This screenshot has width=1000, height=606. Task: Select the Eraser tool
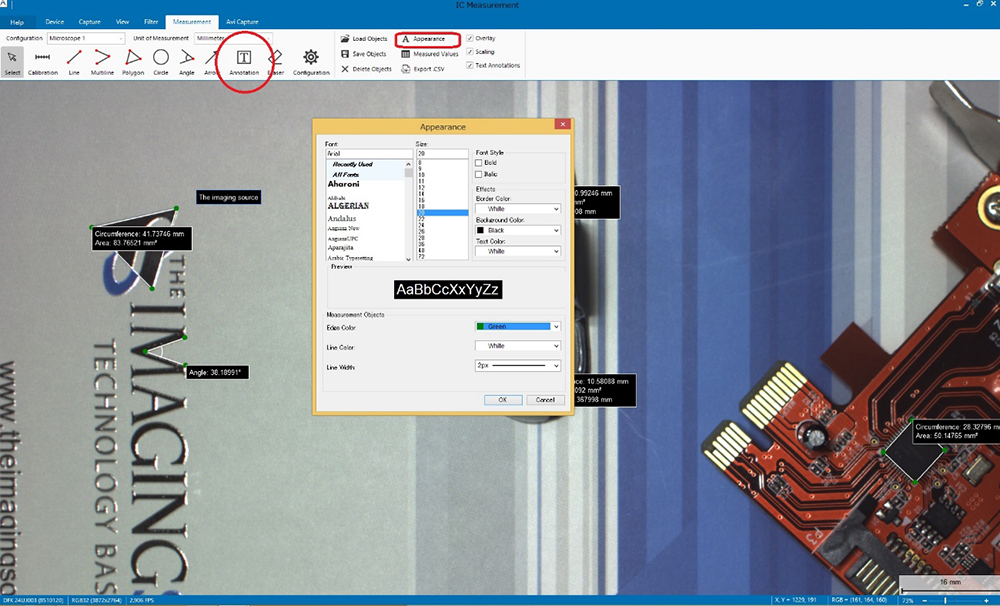click(x=276, y=62)
